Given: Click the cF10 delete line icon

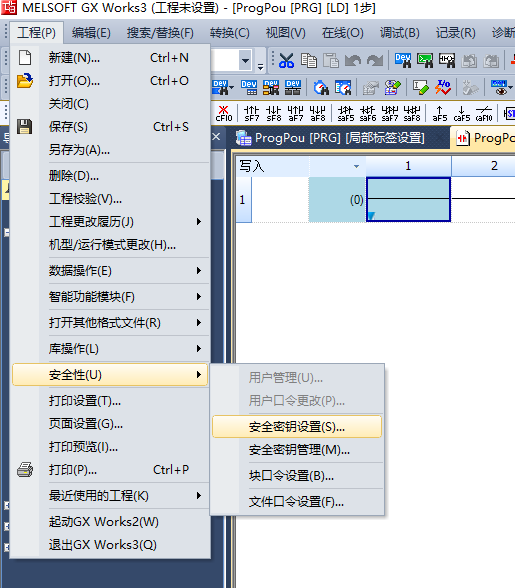Looking at the screenshot, I should 224,113.
